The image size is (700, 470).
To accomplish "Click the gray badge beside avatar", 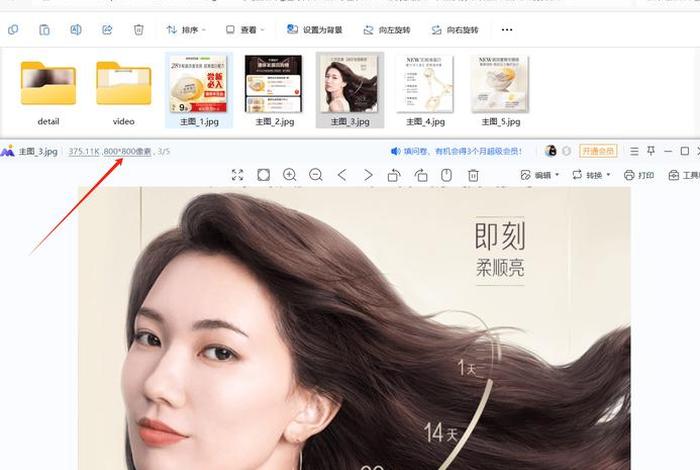I will [x=567, y=151].
